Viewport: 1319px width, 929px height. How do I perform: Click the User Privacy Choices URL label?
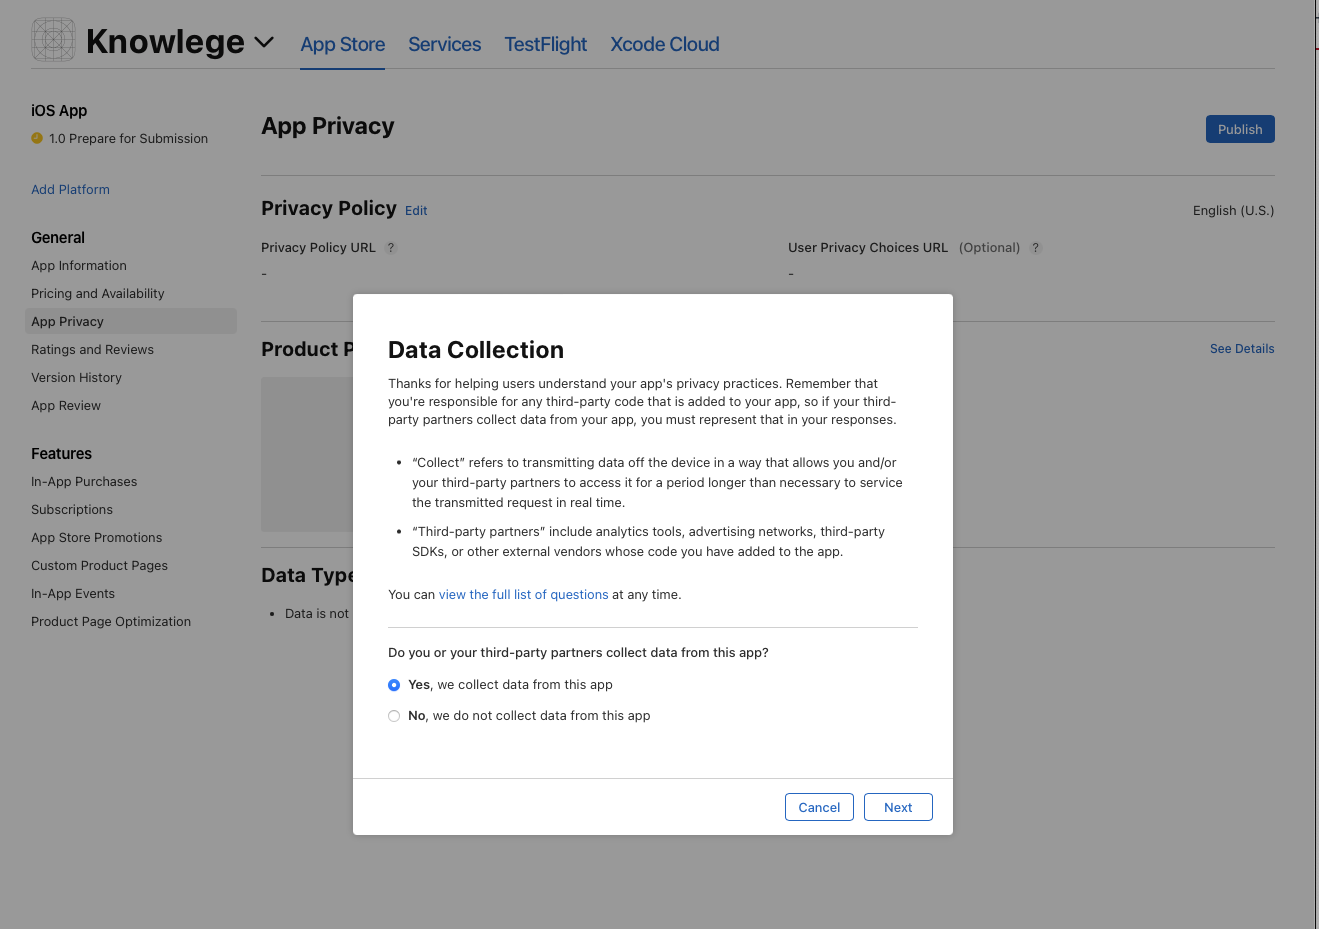pyautogui.click(x=868, y=247)
